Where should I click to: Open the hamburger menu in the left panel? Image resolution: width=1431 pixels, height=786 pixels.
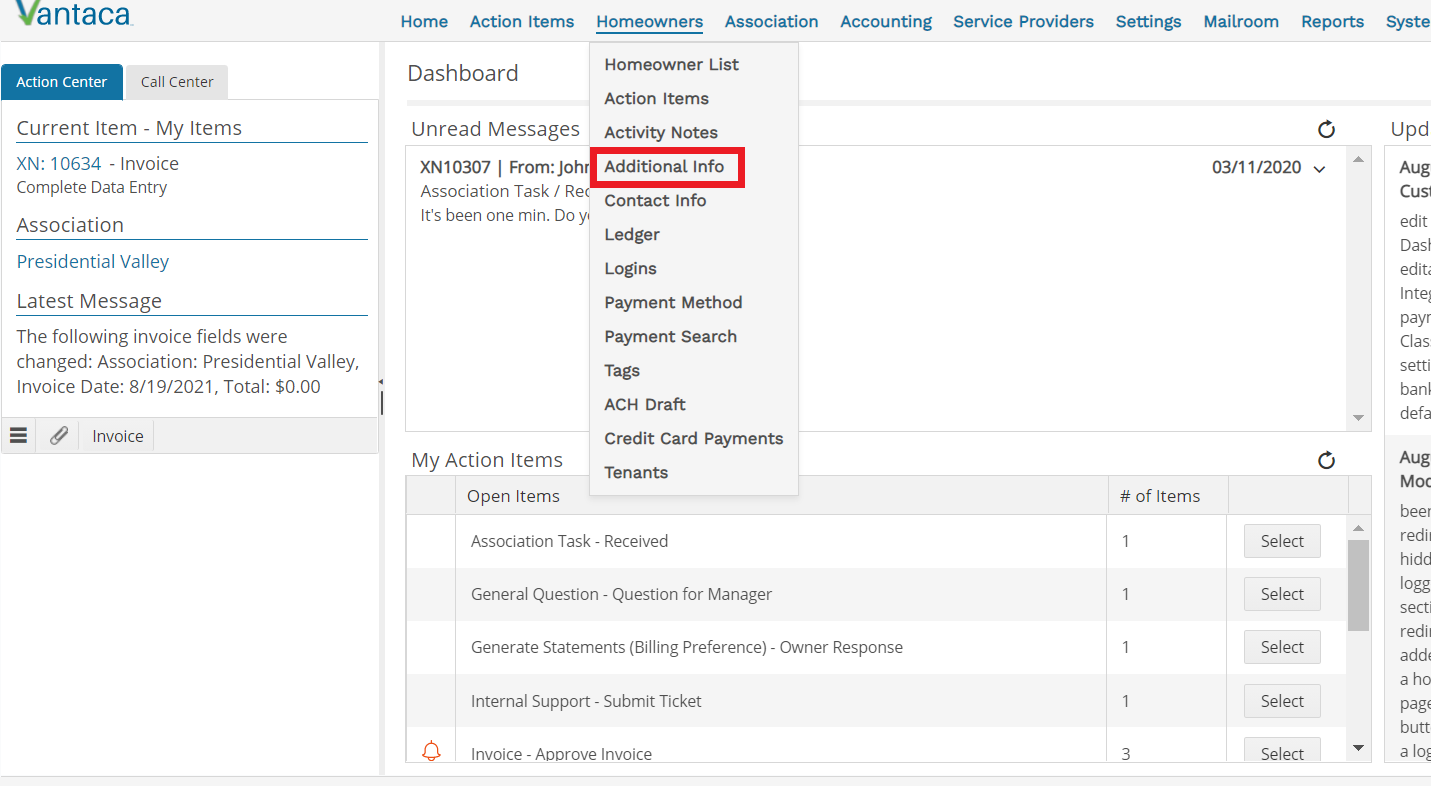pyautogui.click(x=18, y=435)
